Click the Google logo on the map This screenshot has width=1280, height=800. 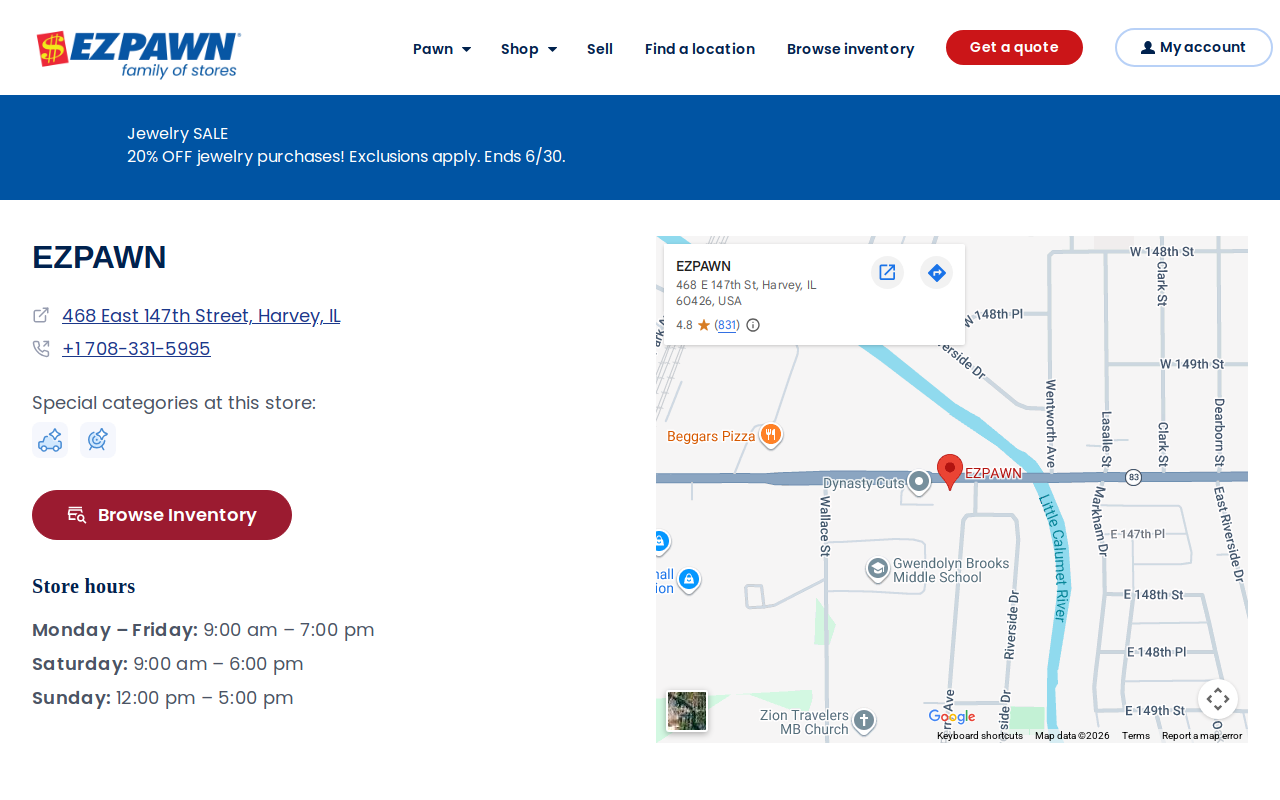click(951, 716)
